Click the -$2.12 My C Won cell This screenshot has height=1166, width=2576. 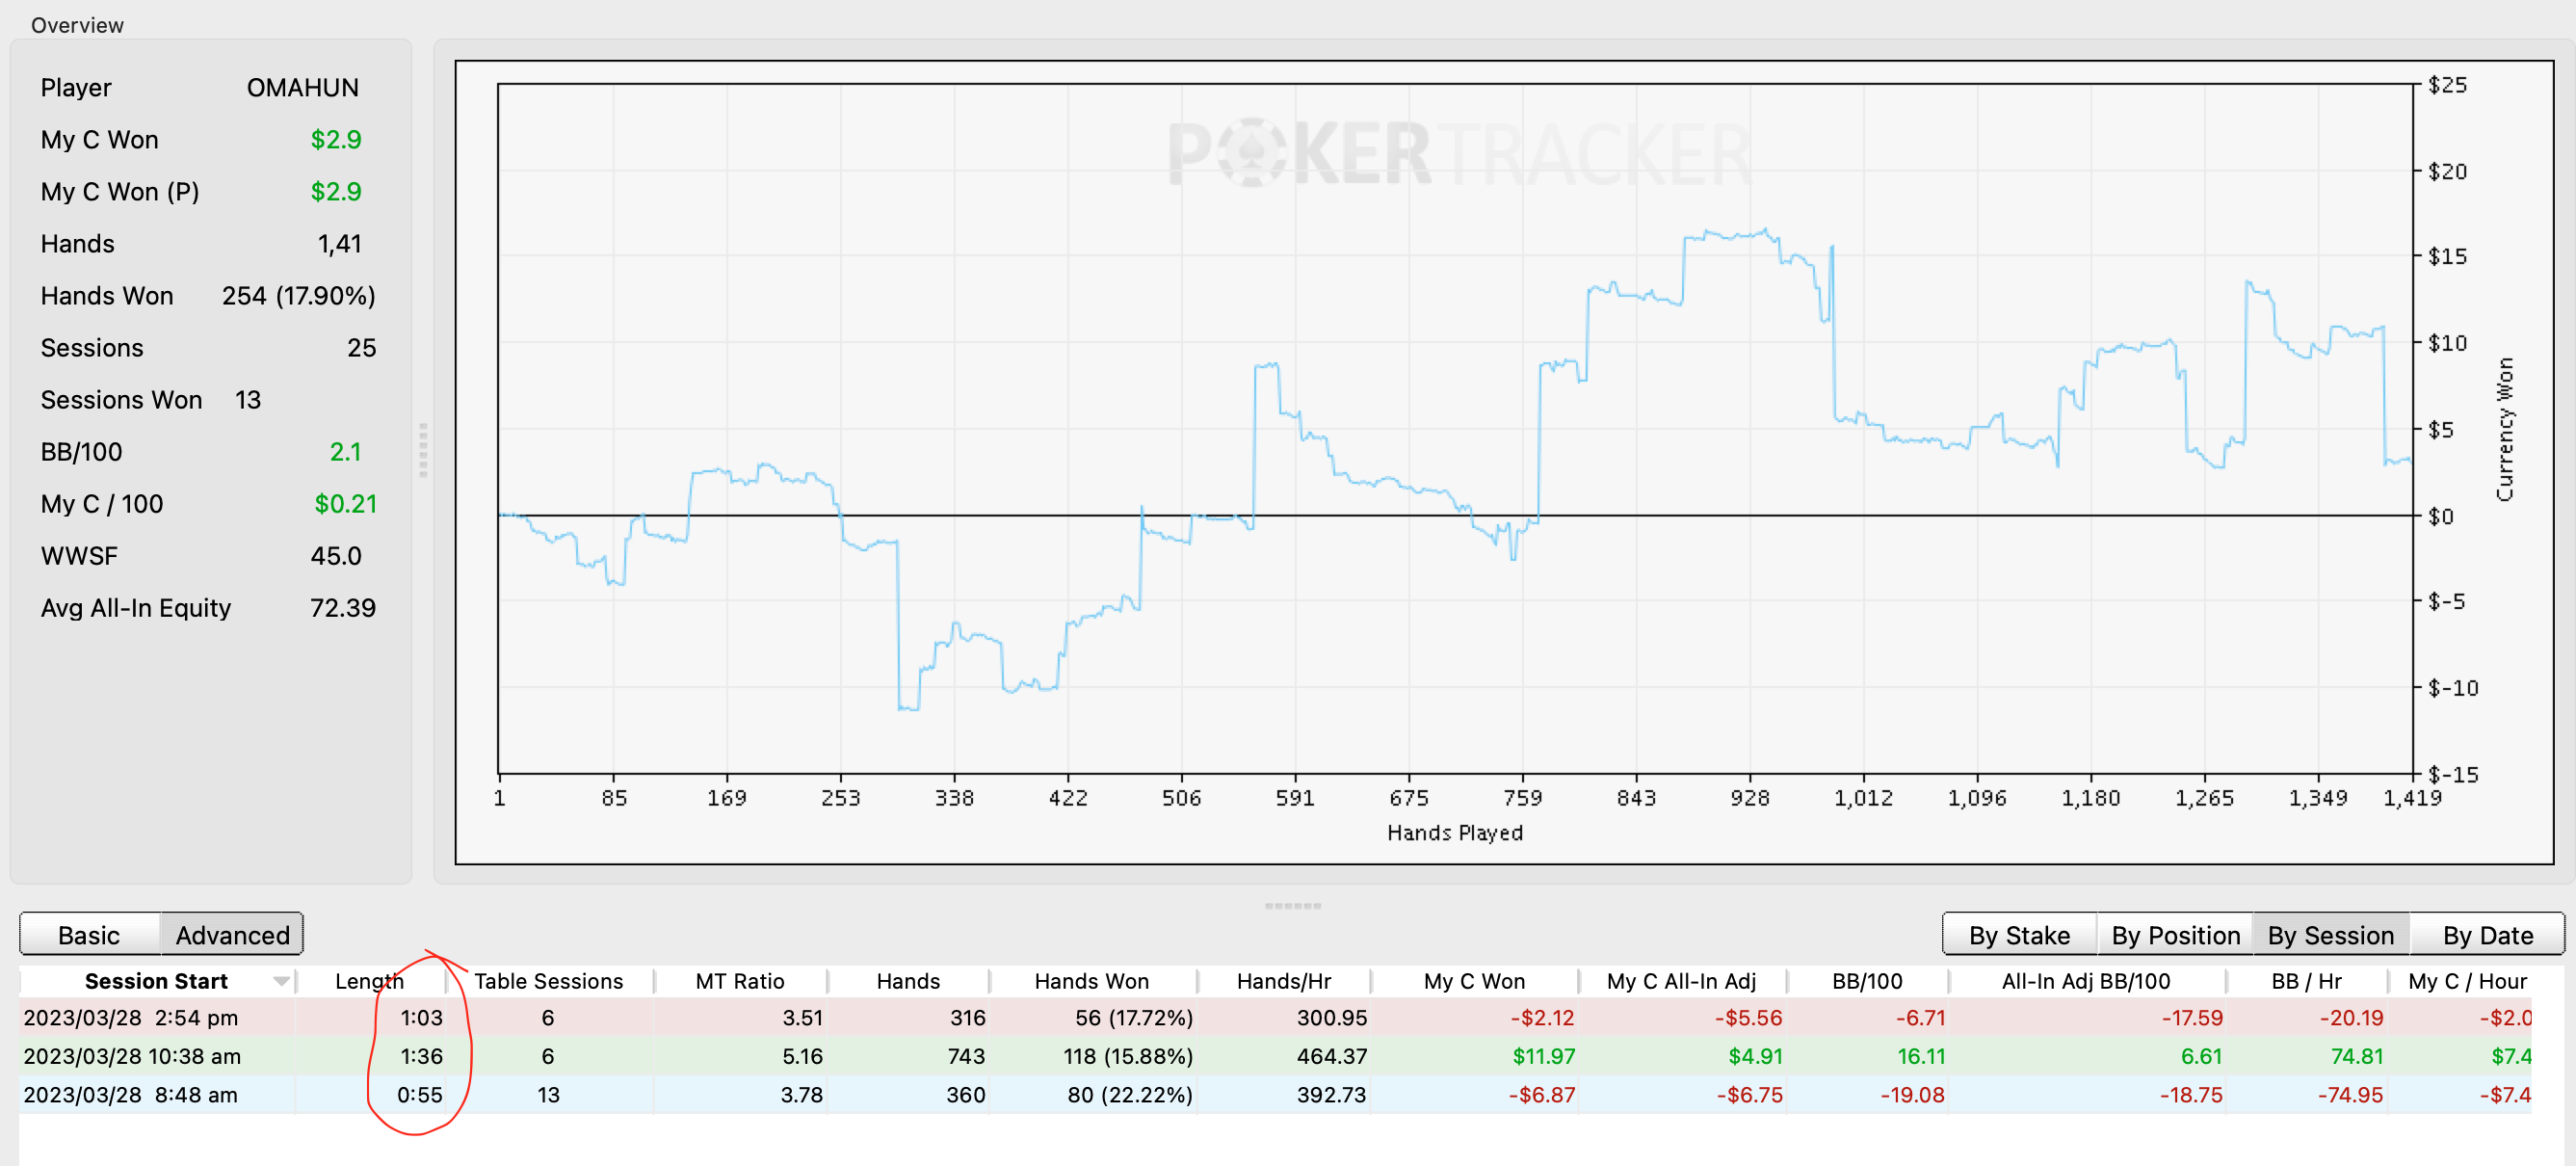coord(1542,1017)
